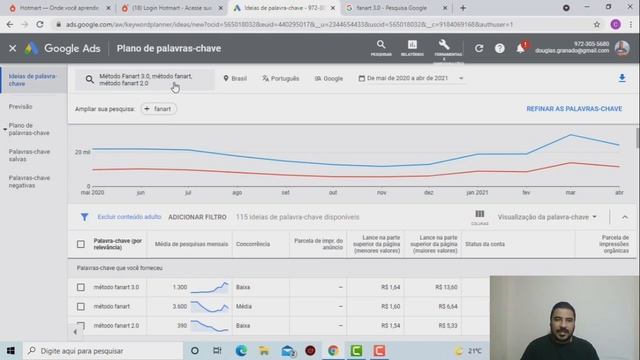
Task: Click the filter funnel icon
Action: [x=84, y=217]
